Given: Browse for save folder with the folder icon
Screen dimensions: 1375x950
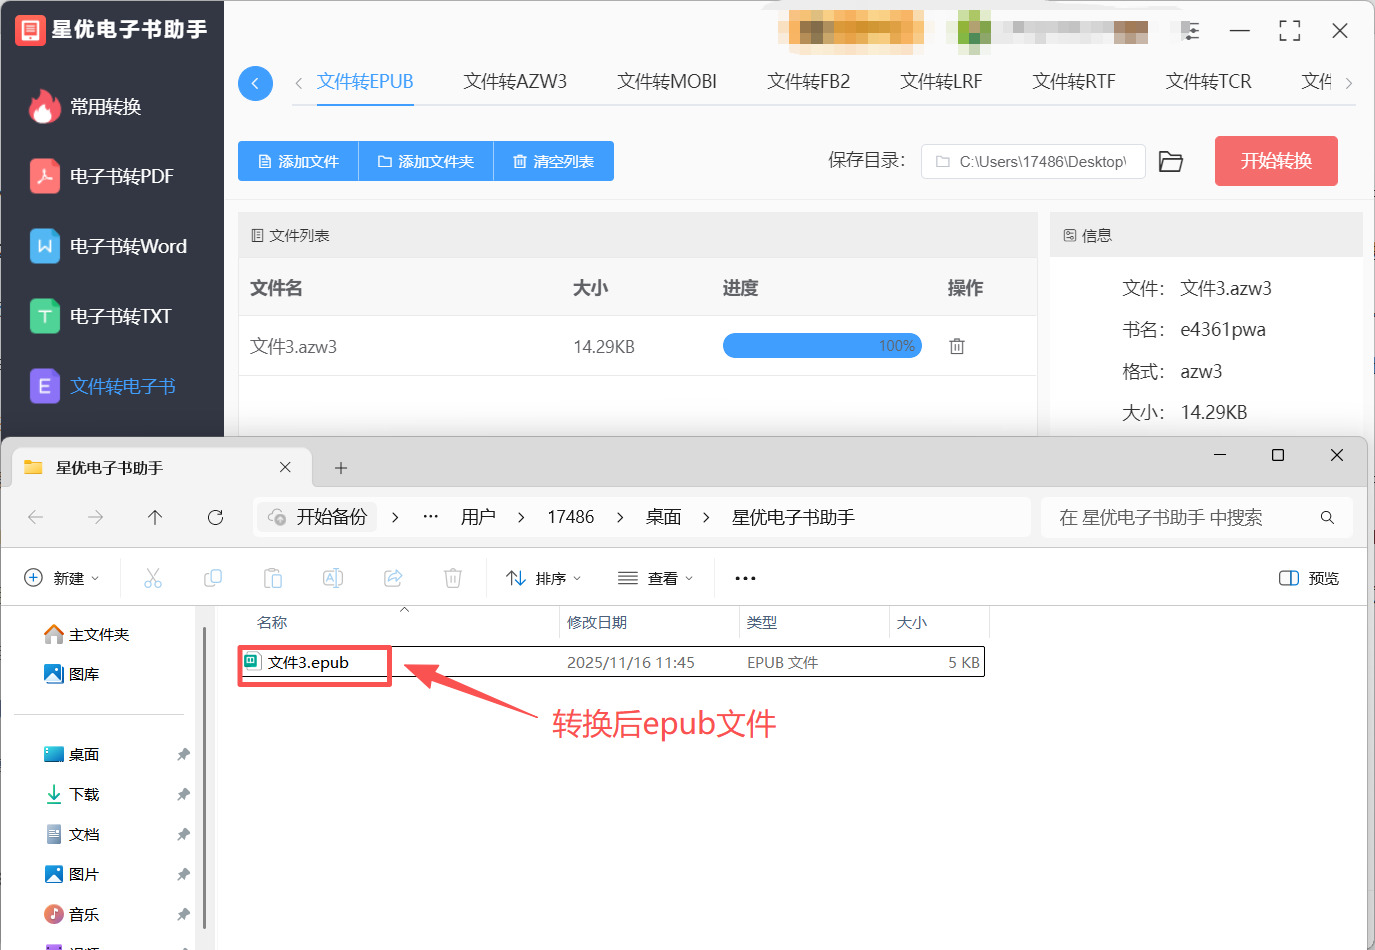Looking at the screenshot, I should click(1171, 161).
